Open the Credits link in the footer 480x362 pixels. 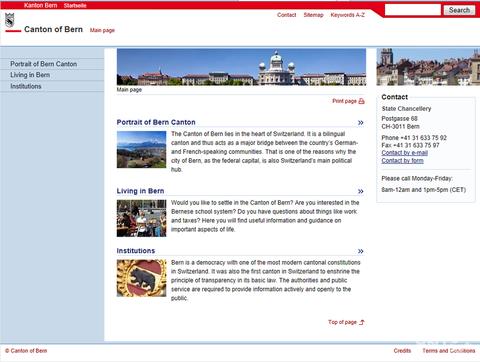(402, 351)
